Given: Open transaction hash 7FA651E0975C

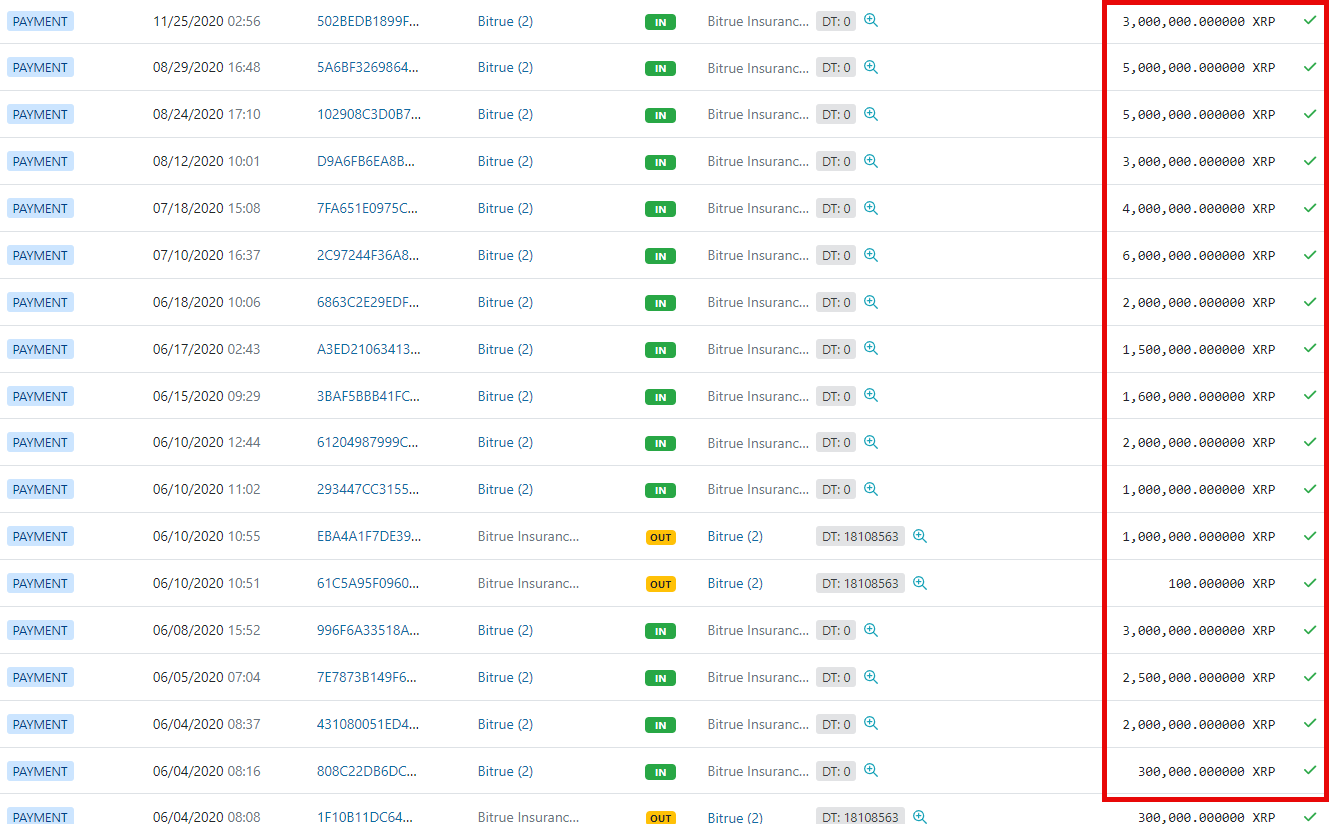Looking at the screenshot, I should [367, 209].
